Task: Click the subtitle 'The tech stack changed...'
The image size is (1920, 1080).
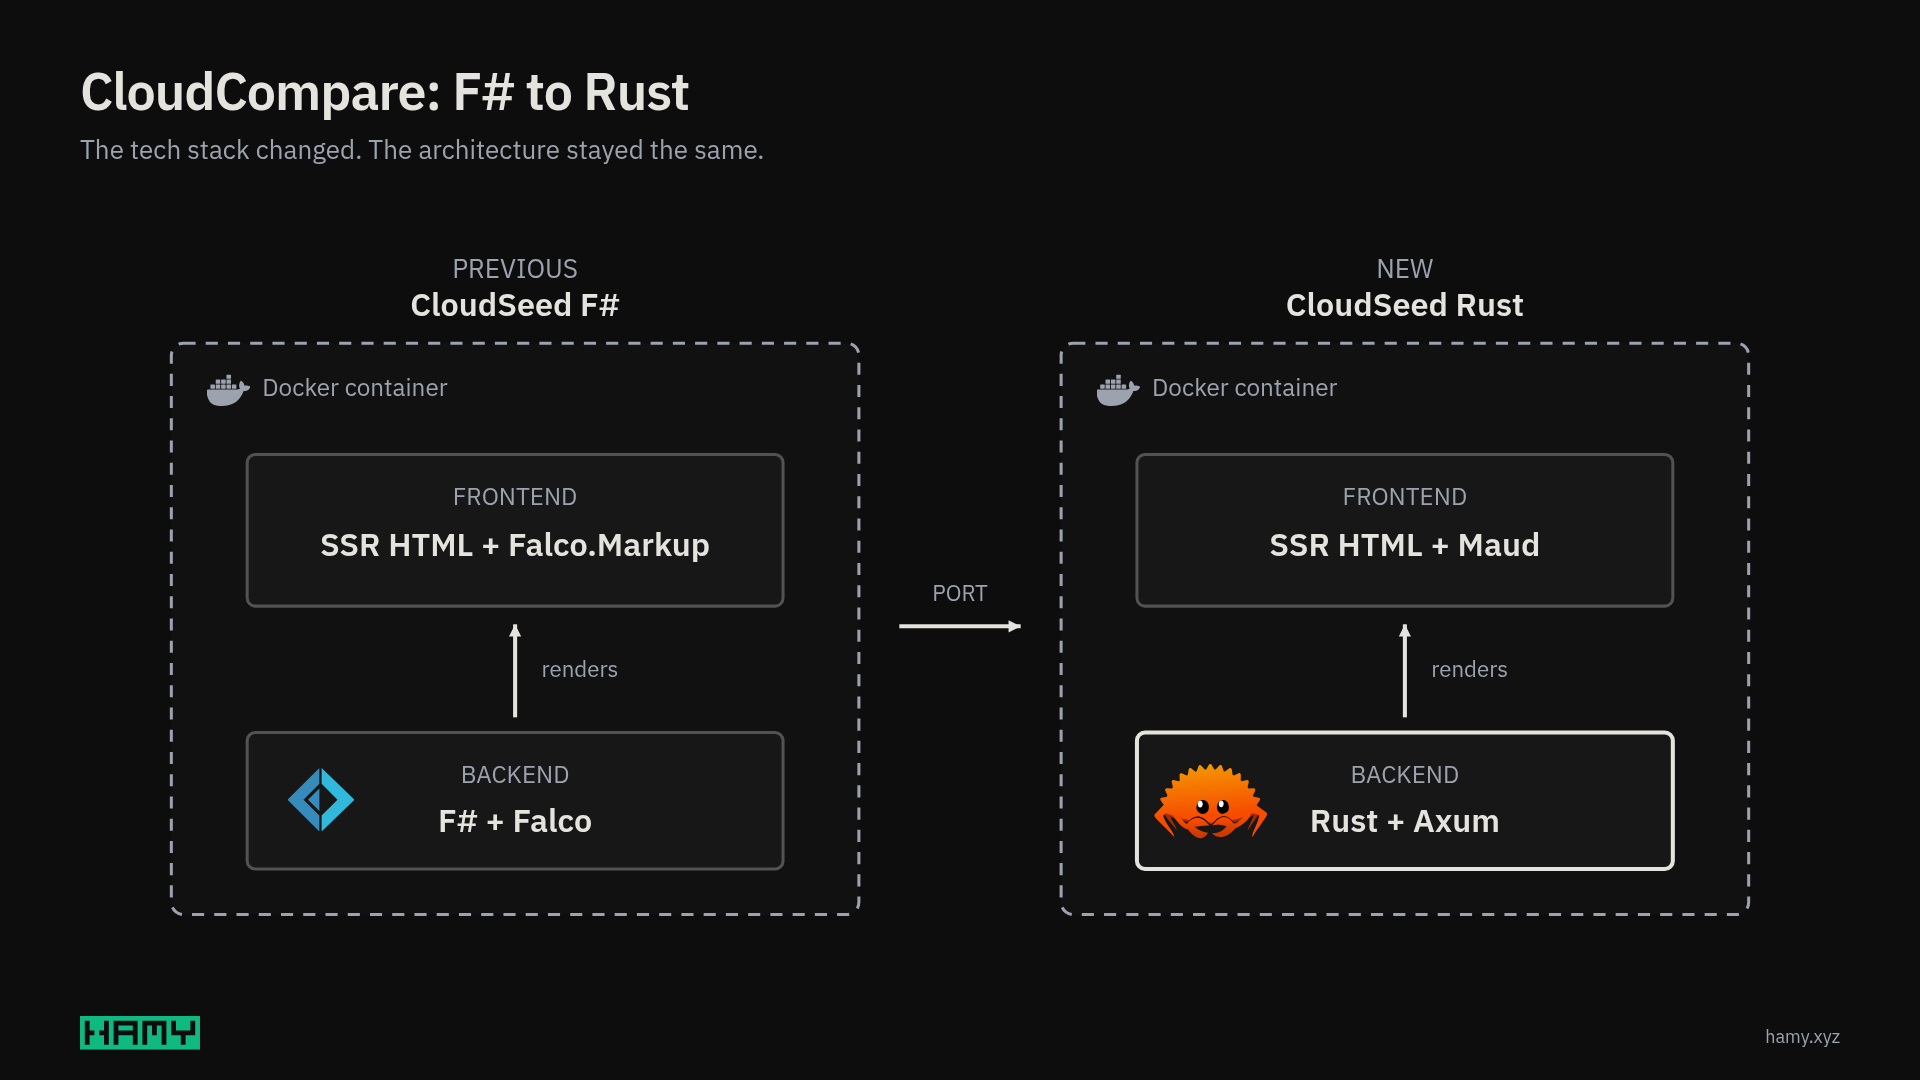Action: coord(422,150)
